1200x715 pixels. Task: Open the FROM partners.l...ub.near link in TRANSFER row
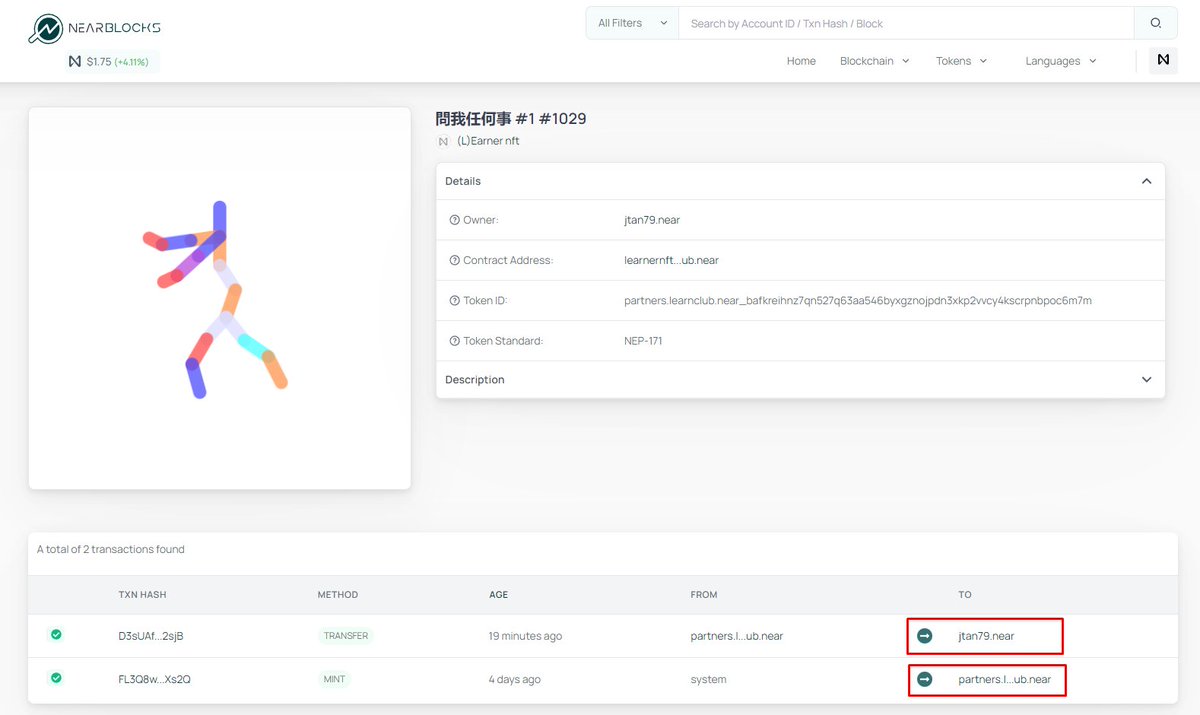(737, 636)
